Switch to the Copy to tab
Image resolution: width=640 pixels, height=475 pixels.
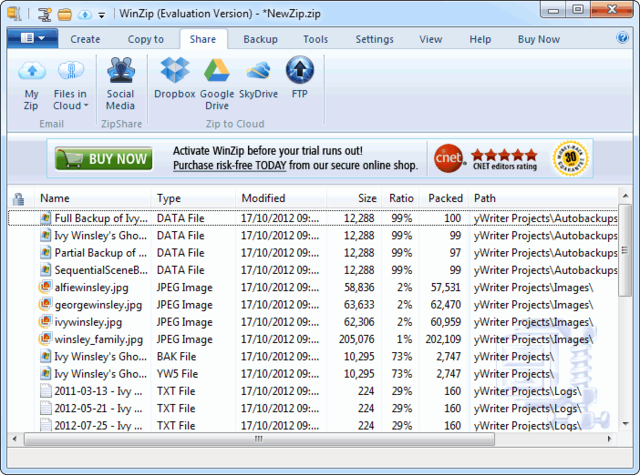[146, 39]
